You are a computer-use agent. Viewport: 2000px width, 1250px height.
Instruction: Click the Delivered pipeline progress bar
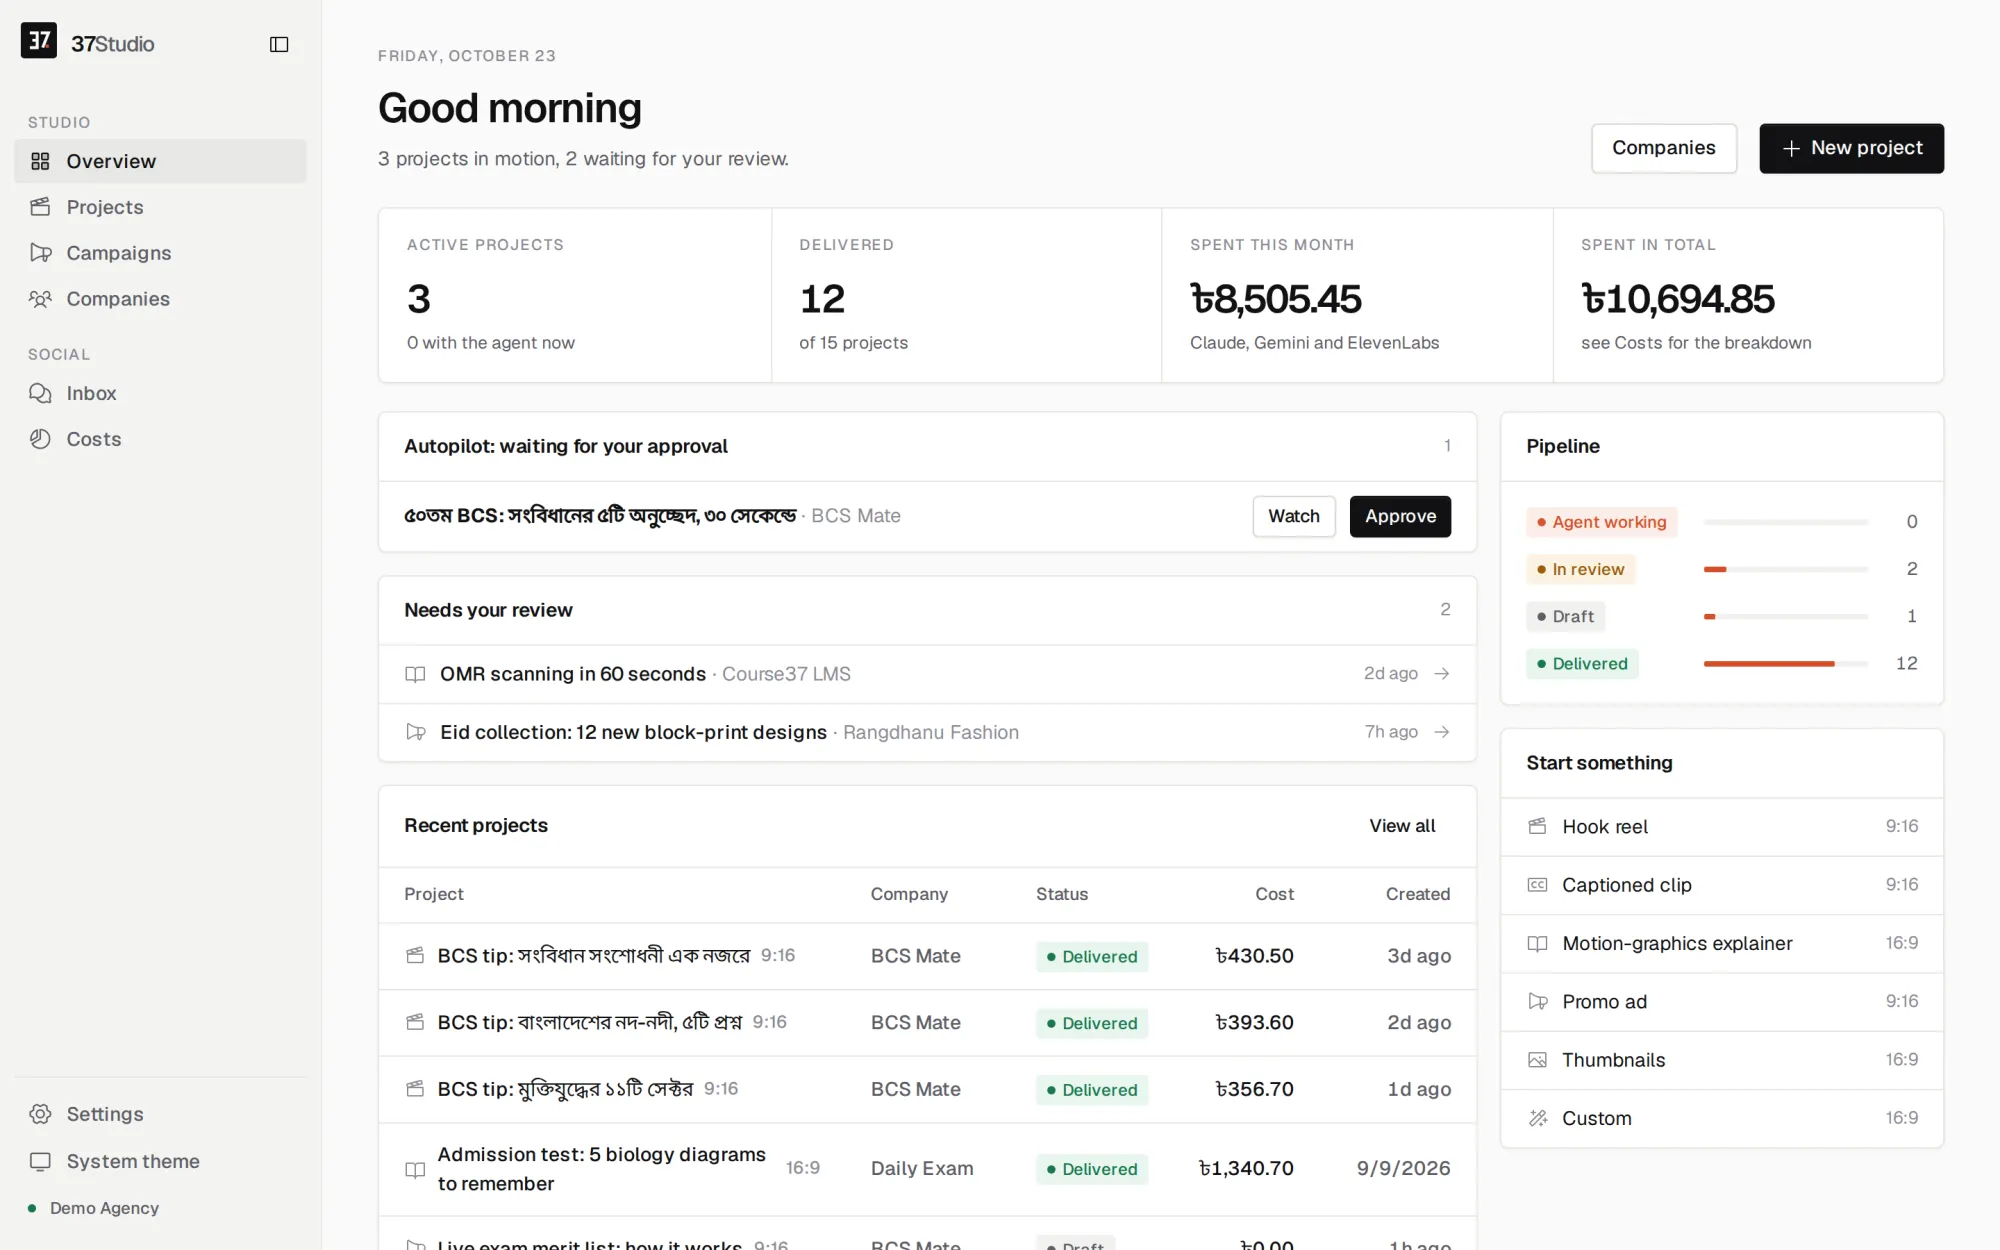tap(1785, 664)
